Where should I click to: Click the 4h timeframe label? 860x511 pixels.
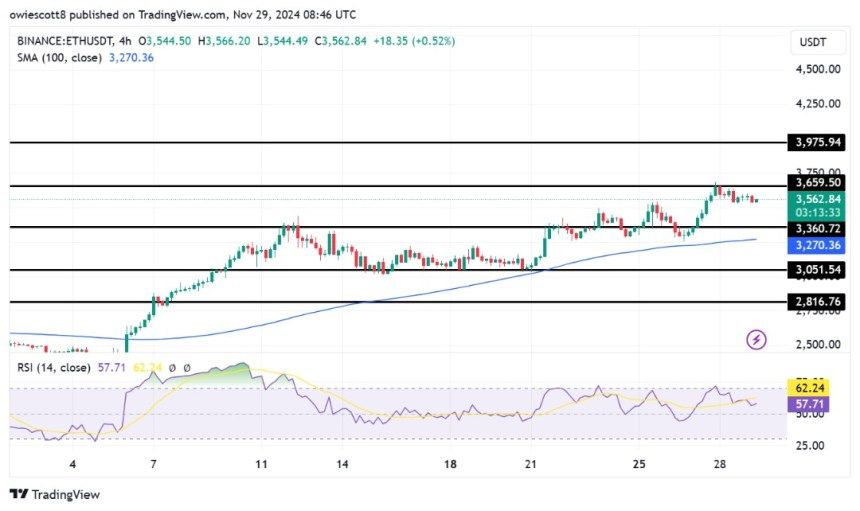pyautogui.click(x=125, y=41)
